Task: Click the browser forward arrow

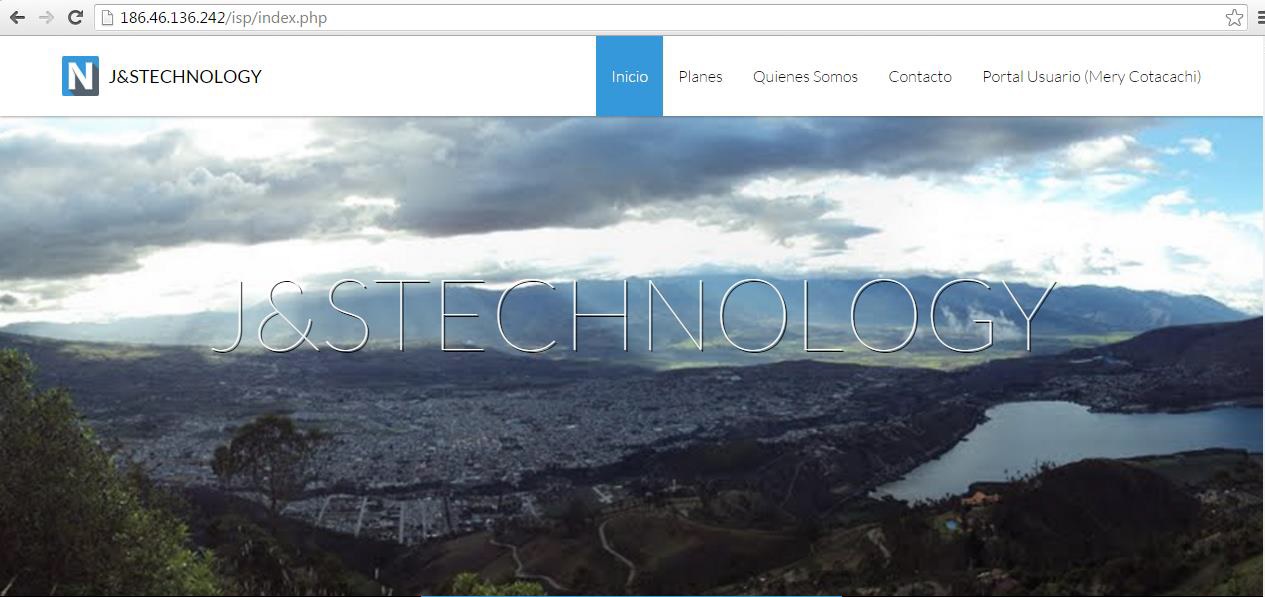Action: (46, 17)
